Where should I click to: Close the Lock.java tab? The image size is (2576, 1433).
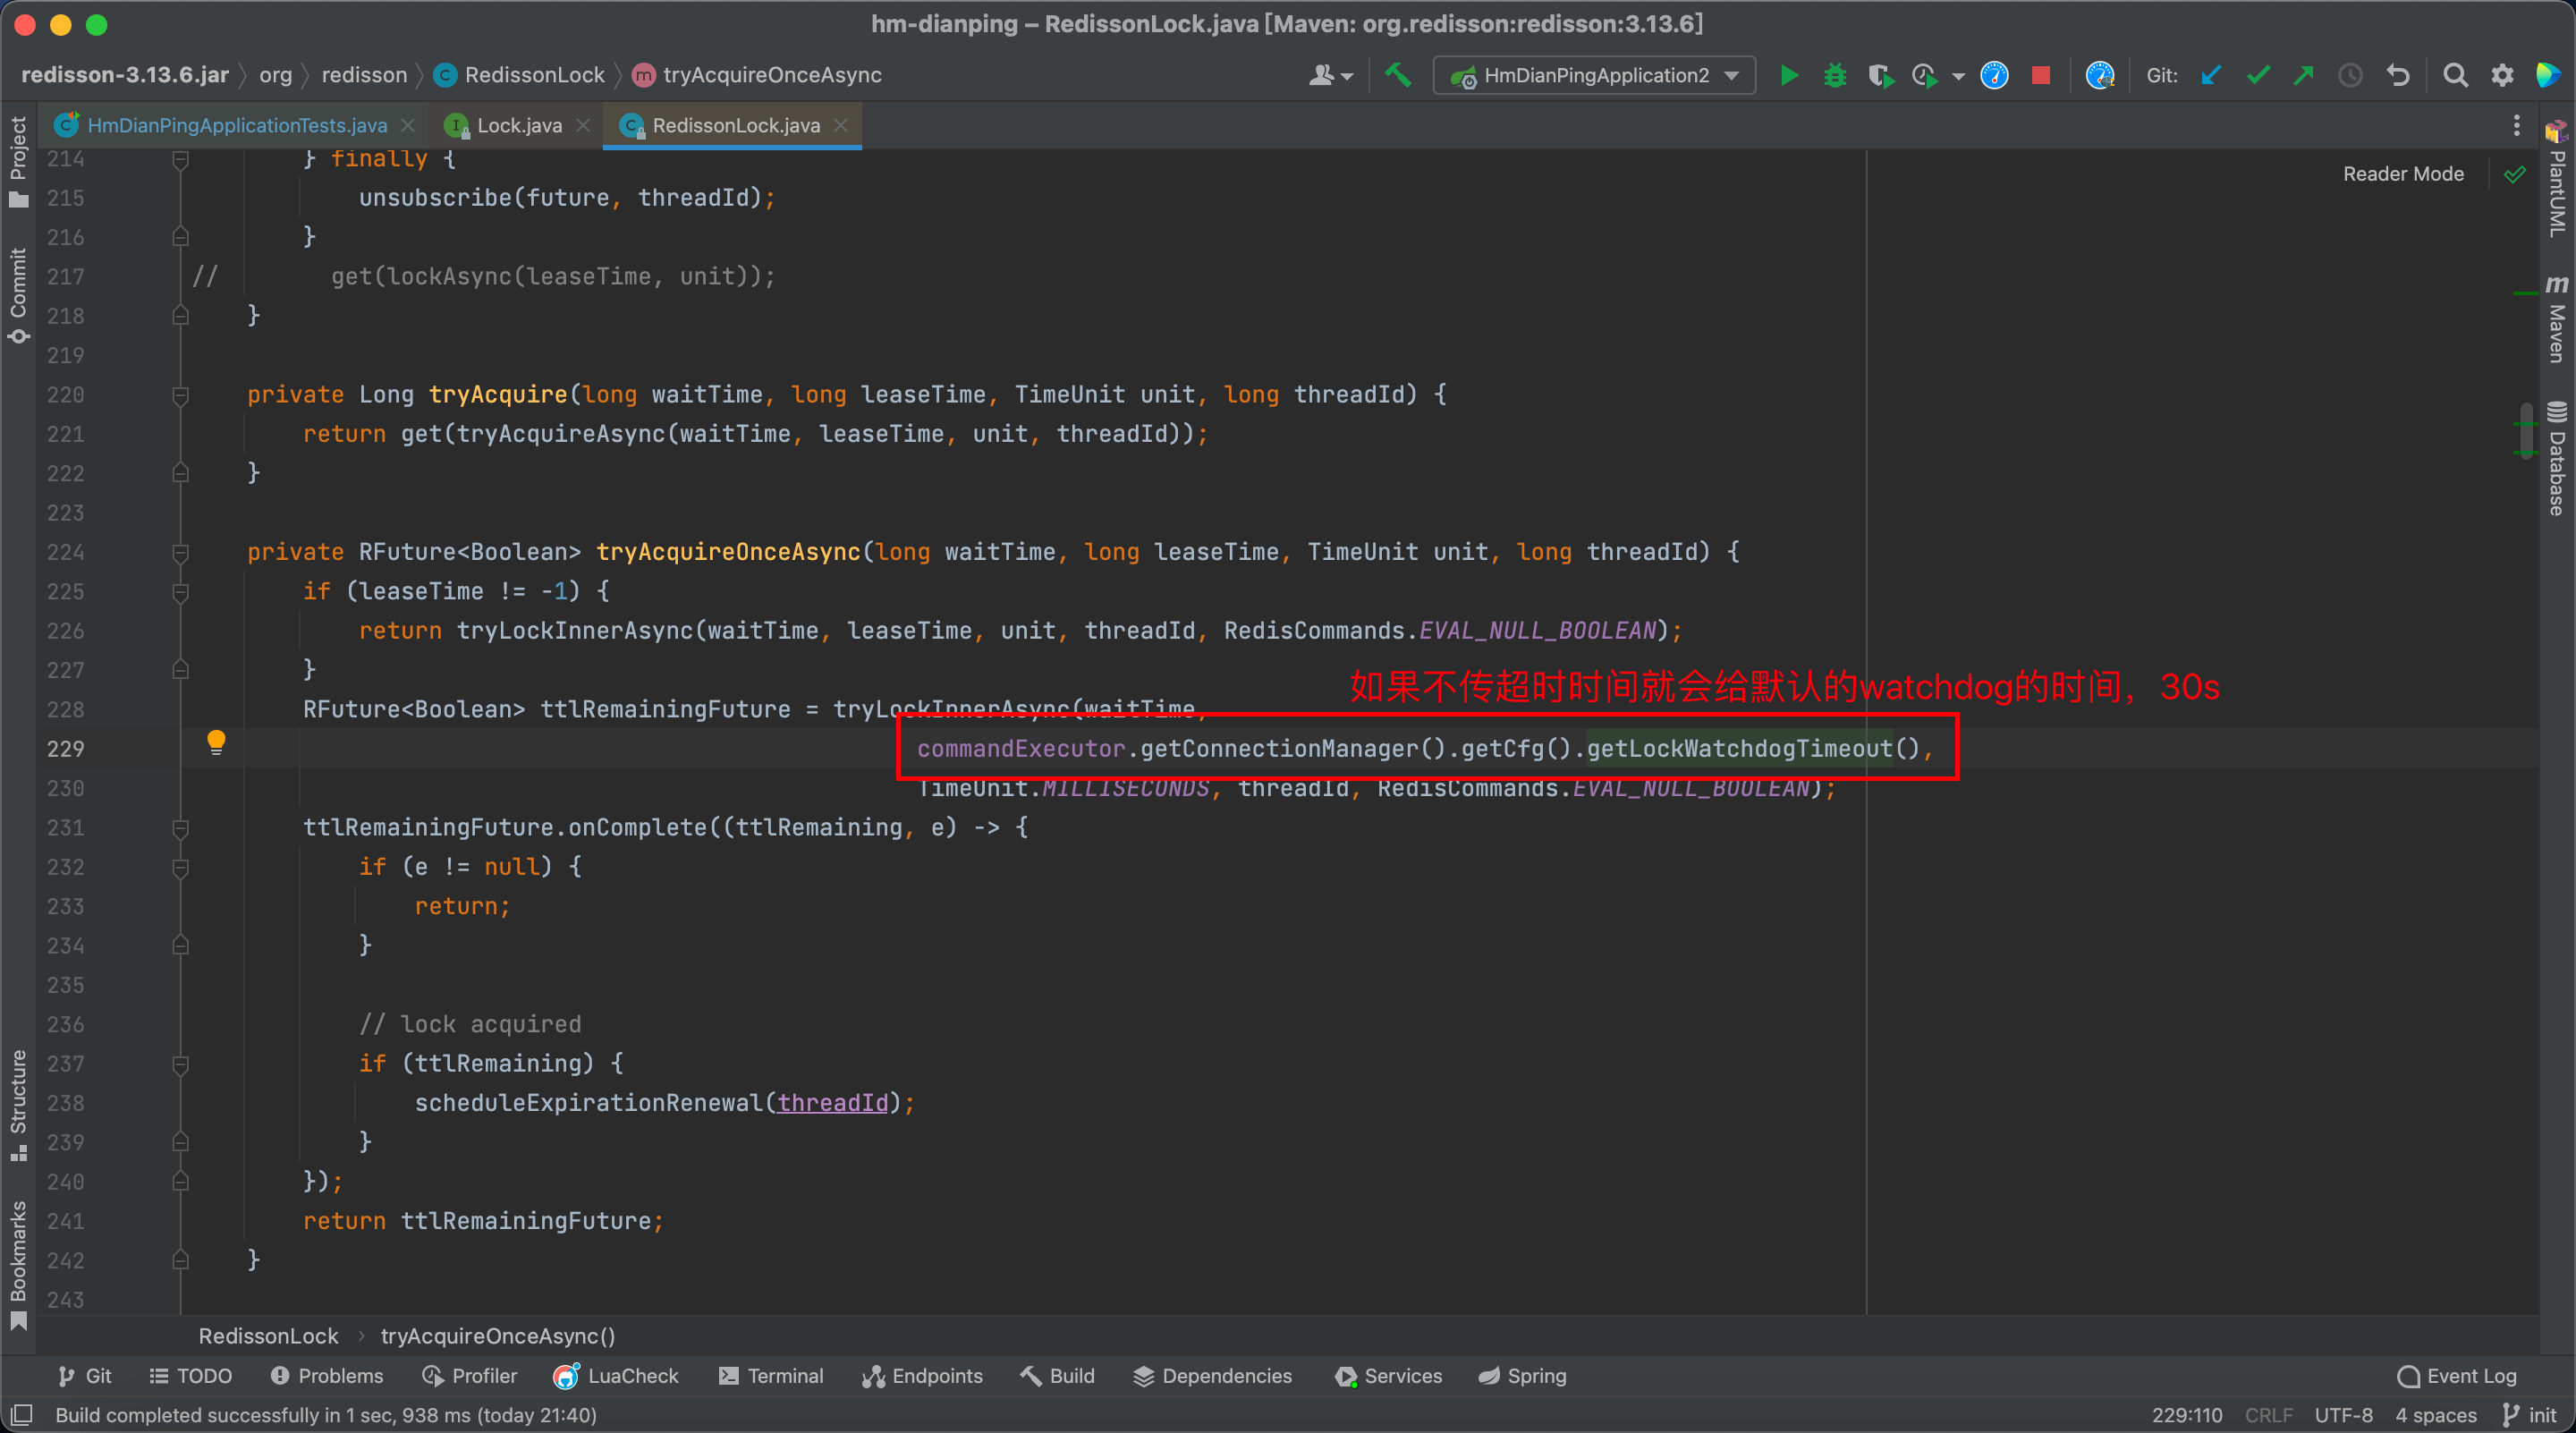click(x=583, y=125)
